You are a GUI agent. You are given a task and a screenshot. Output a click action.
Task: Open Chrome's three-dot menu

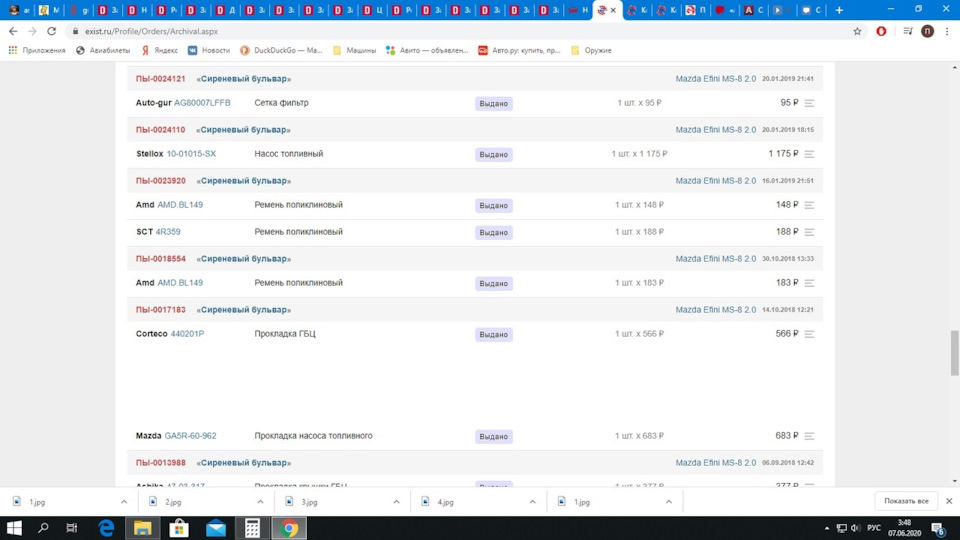click(x=947, y=31)
